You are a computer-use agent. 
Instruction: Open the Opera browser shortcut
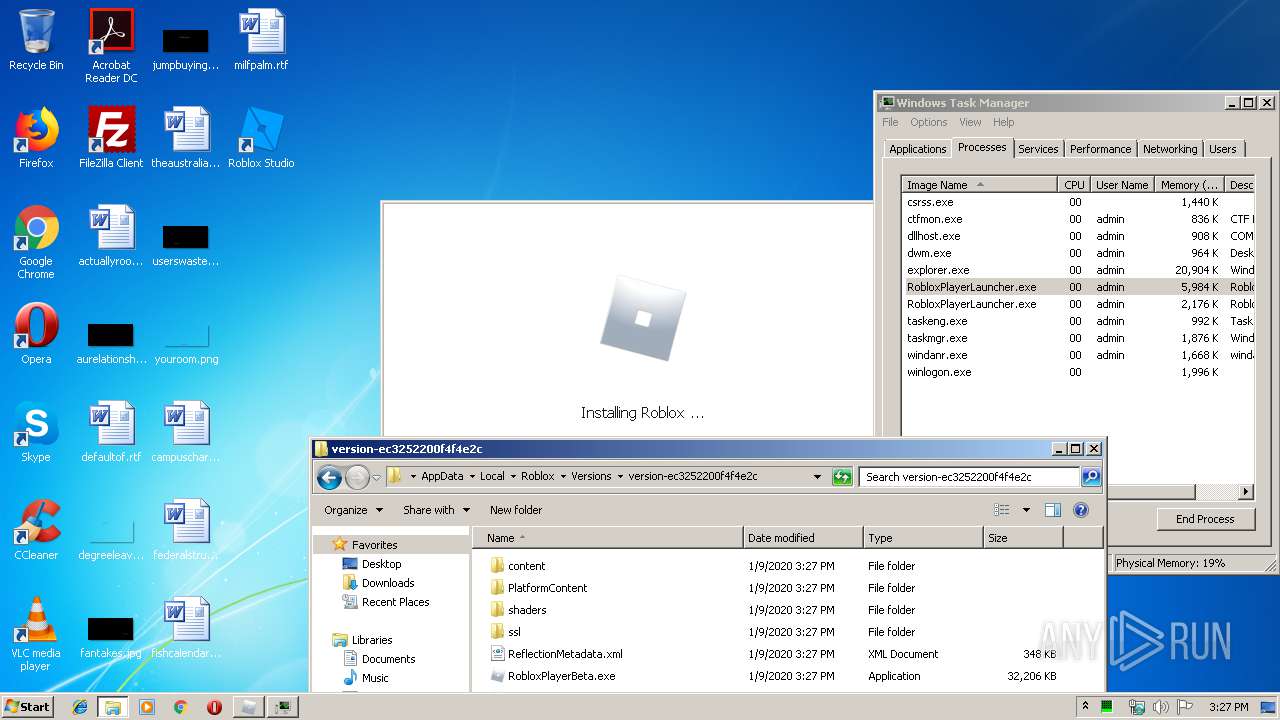[36, 334]
